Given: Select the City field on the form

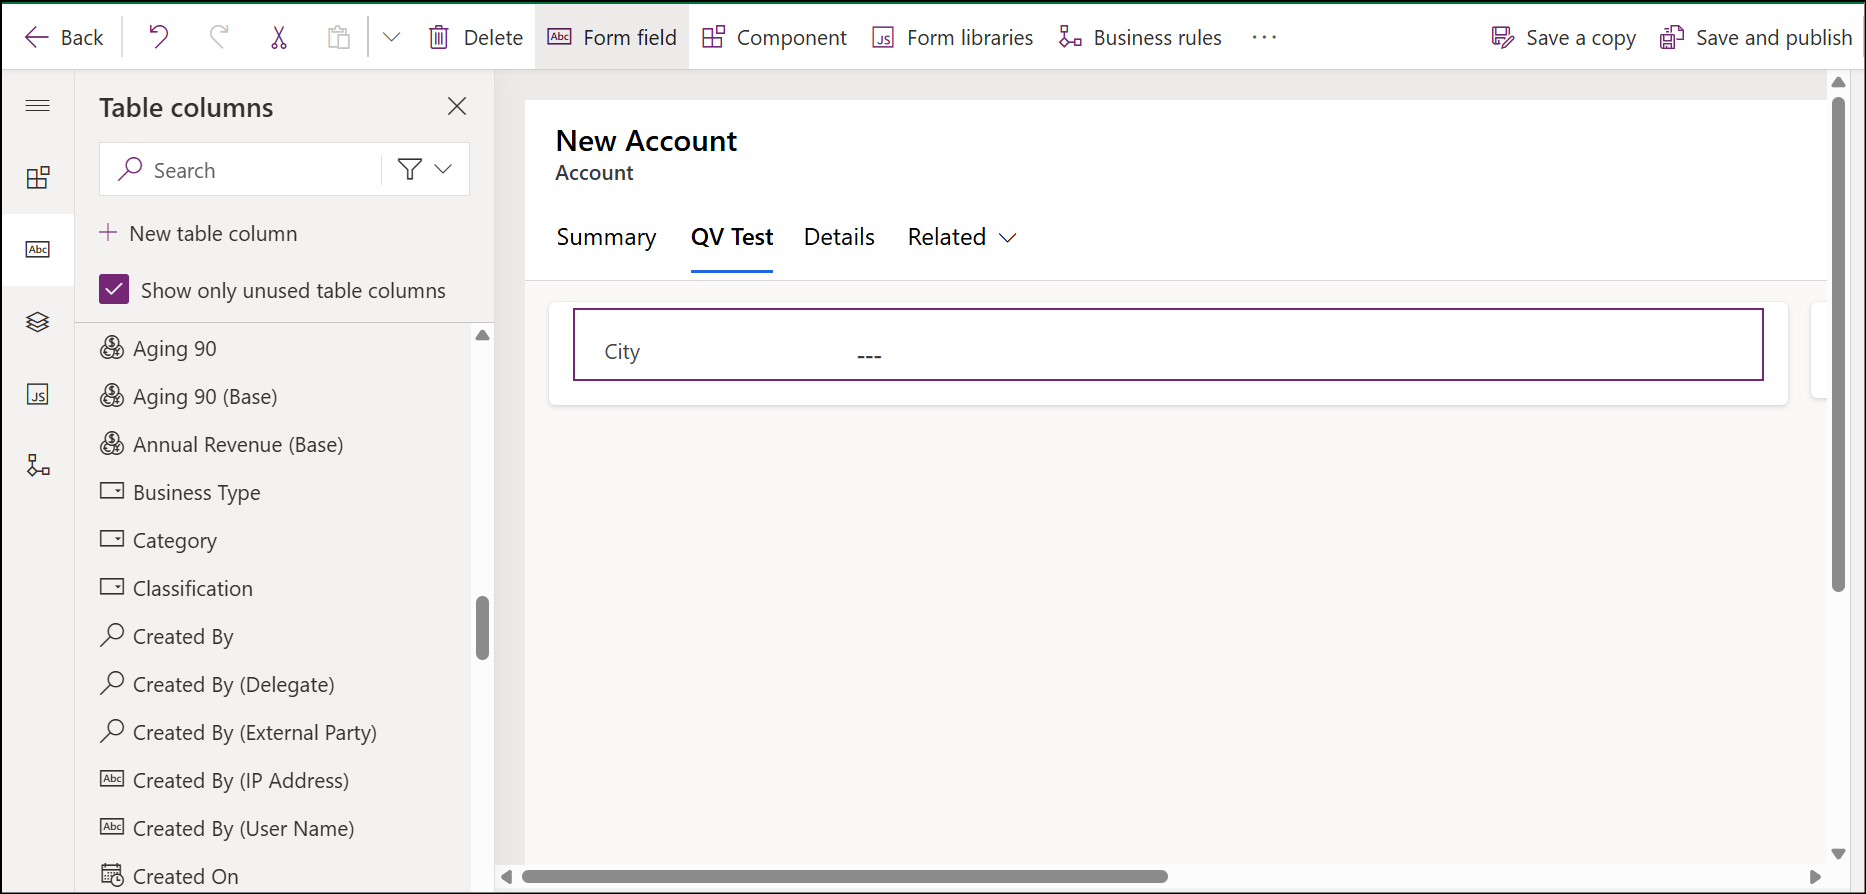Looking at the screenshot, I should 1168,344.
